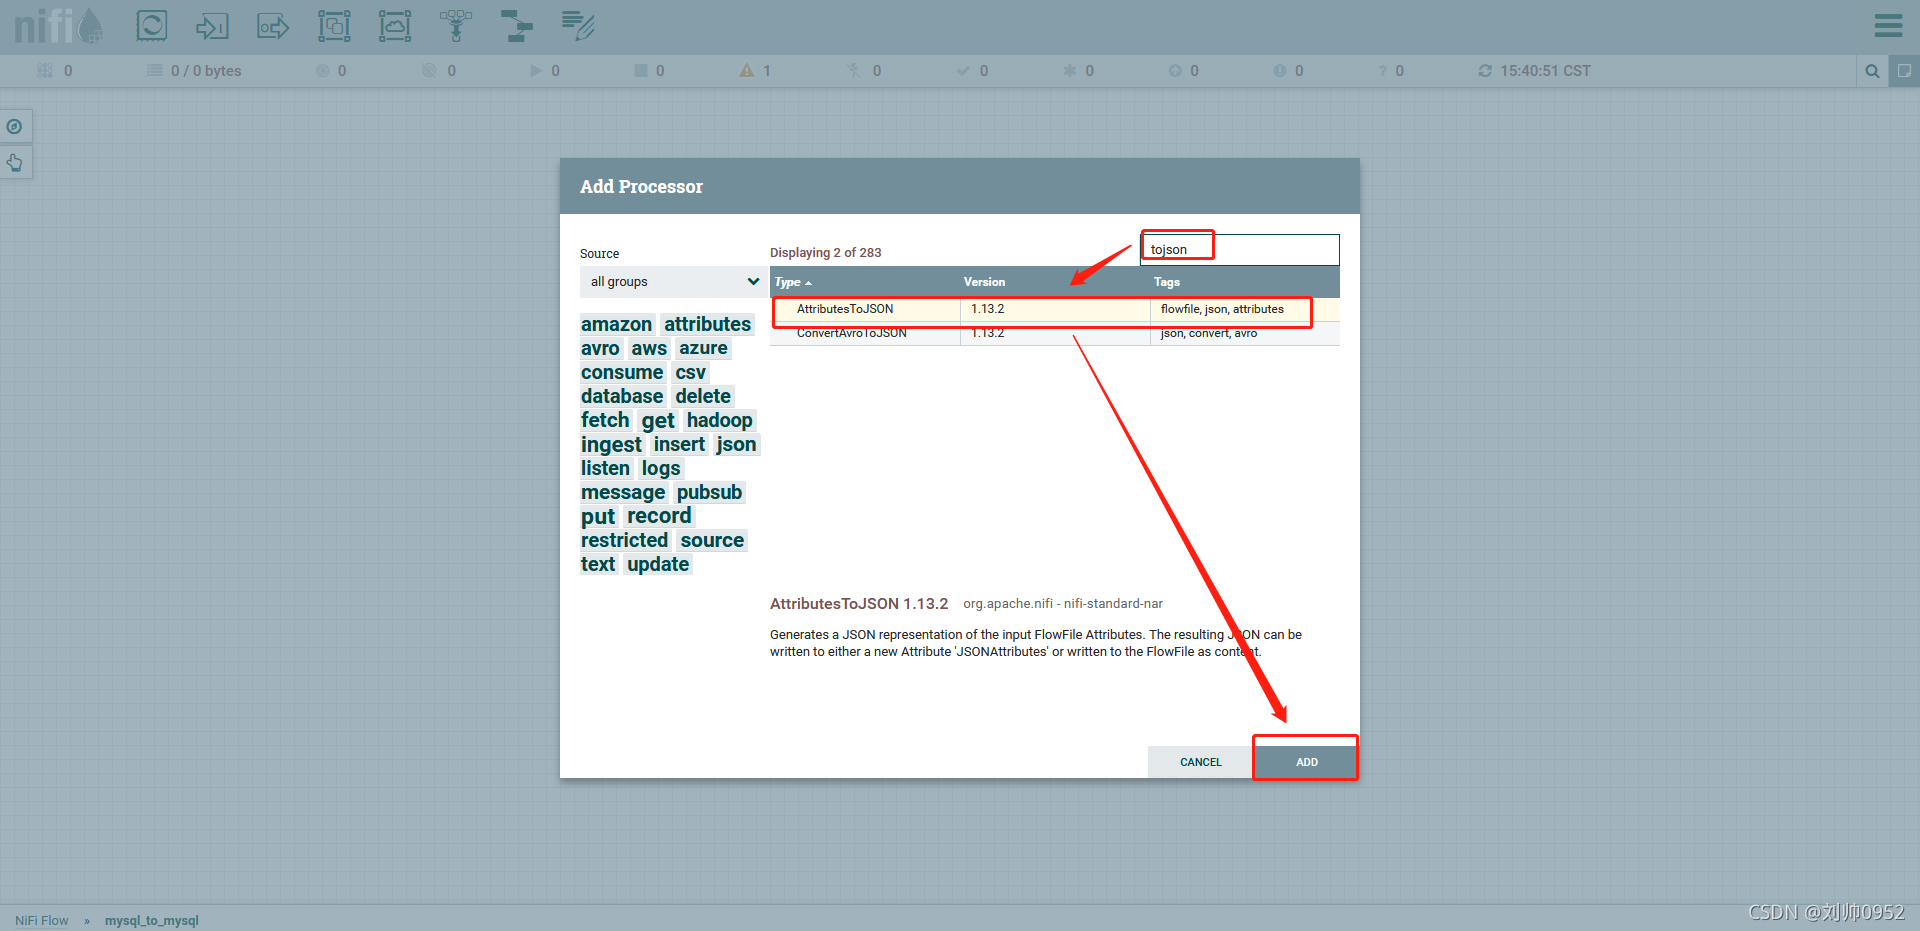This screenshot has width=1920, height=931.
Task: Filter by record tag
Action: (659, 516)
